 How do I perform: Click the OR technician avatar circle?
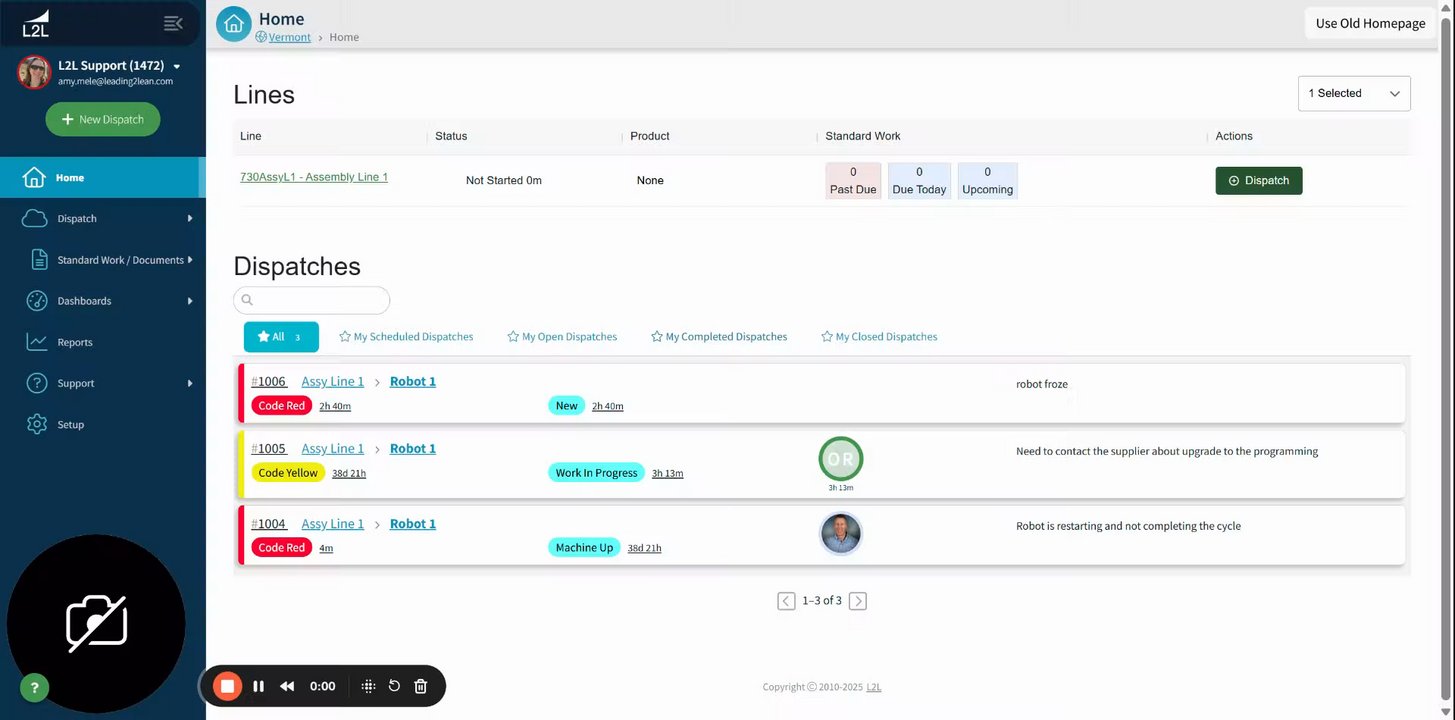[x=840, y=459]
